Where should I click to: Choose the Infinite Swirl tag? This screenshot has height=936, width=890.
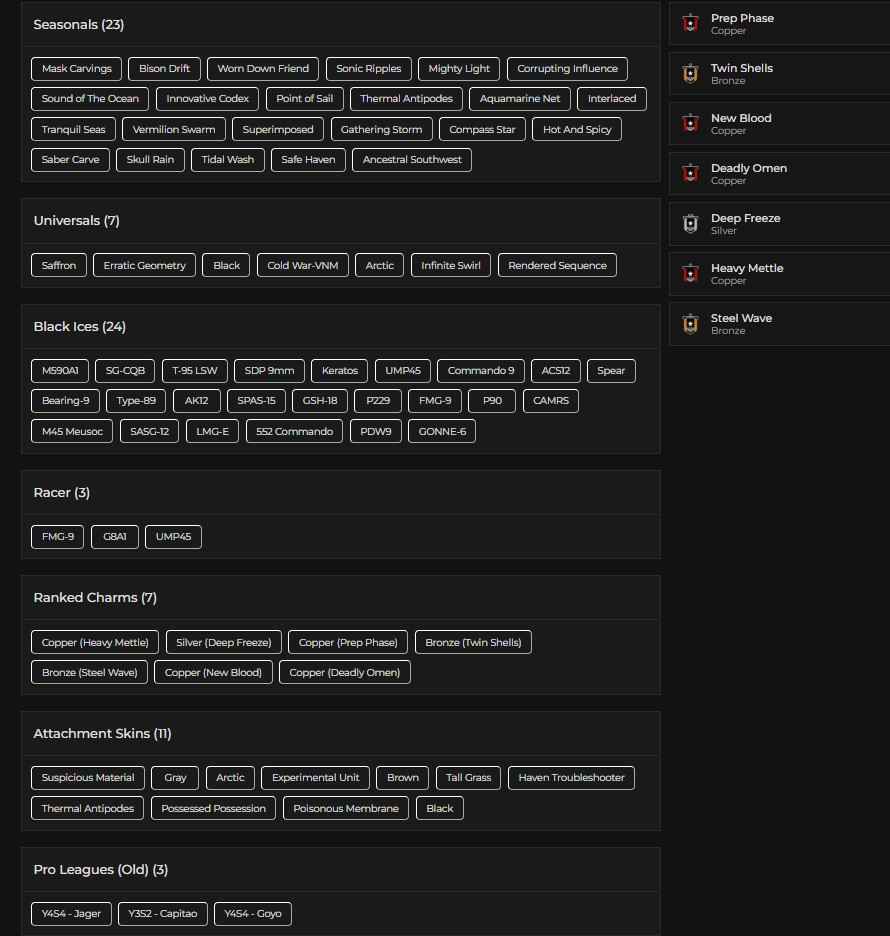click(451, 265)
